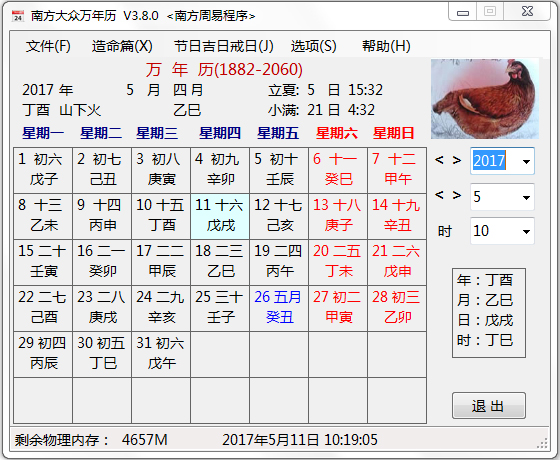Image resolution: width=560 pixels, height=460 pixels.
Task: Expand the hour 时 10 dropdown
Action: (526, 231)
